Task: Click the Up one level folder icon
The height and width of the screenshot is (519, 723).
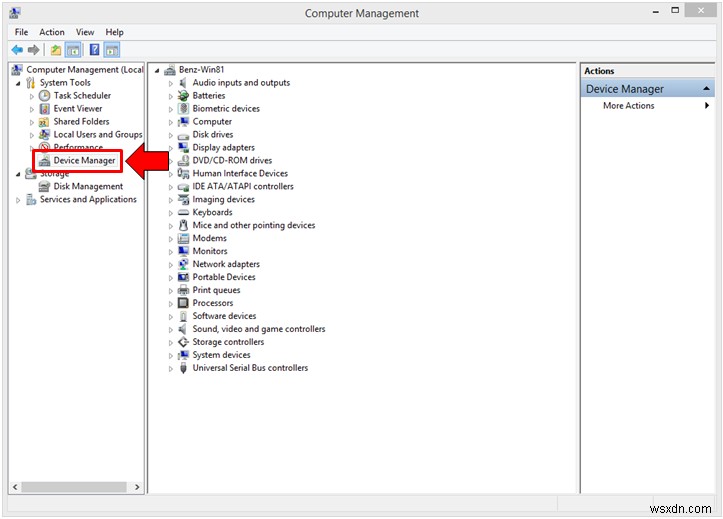Action: [x=56, y=50]
